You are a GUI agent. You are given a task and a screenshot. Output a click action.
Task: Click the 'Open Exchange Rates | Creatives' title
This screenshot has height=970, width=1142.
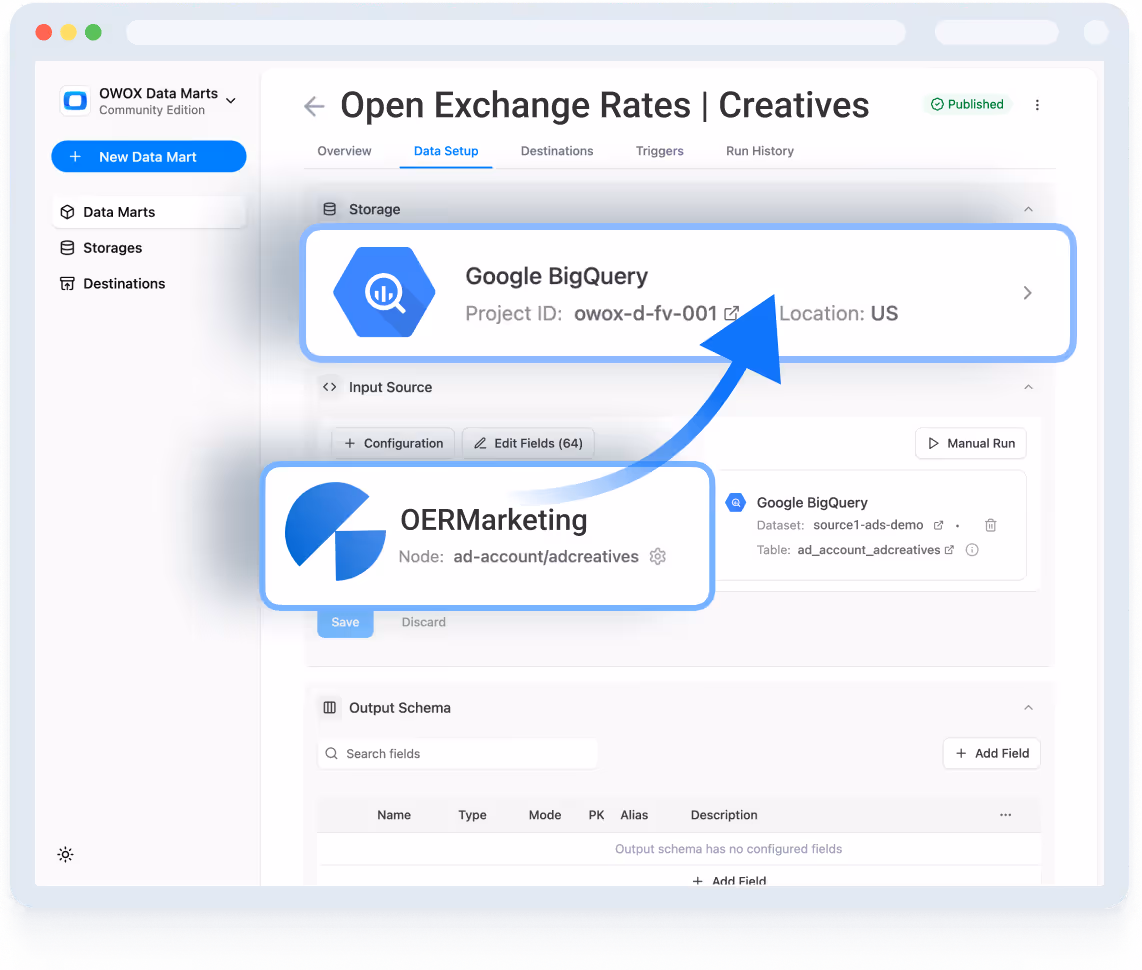tap(605, 105)
